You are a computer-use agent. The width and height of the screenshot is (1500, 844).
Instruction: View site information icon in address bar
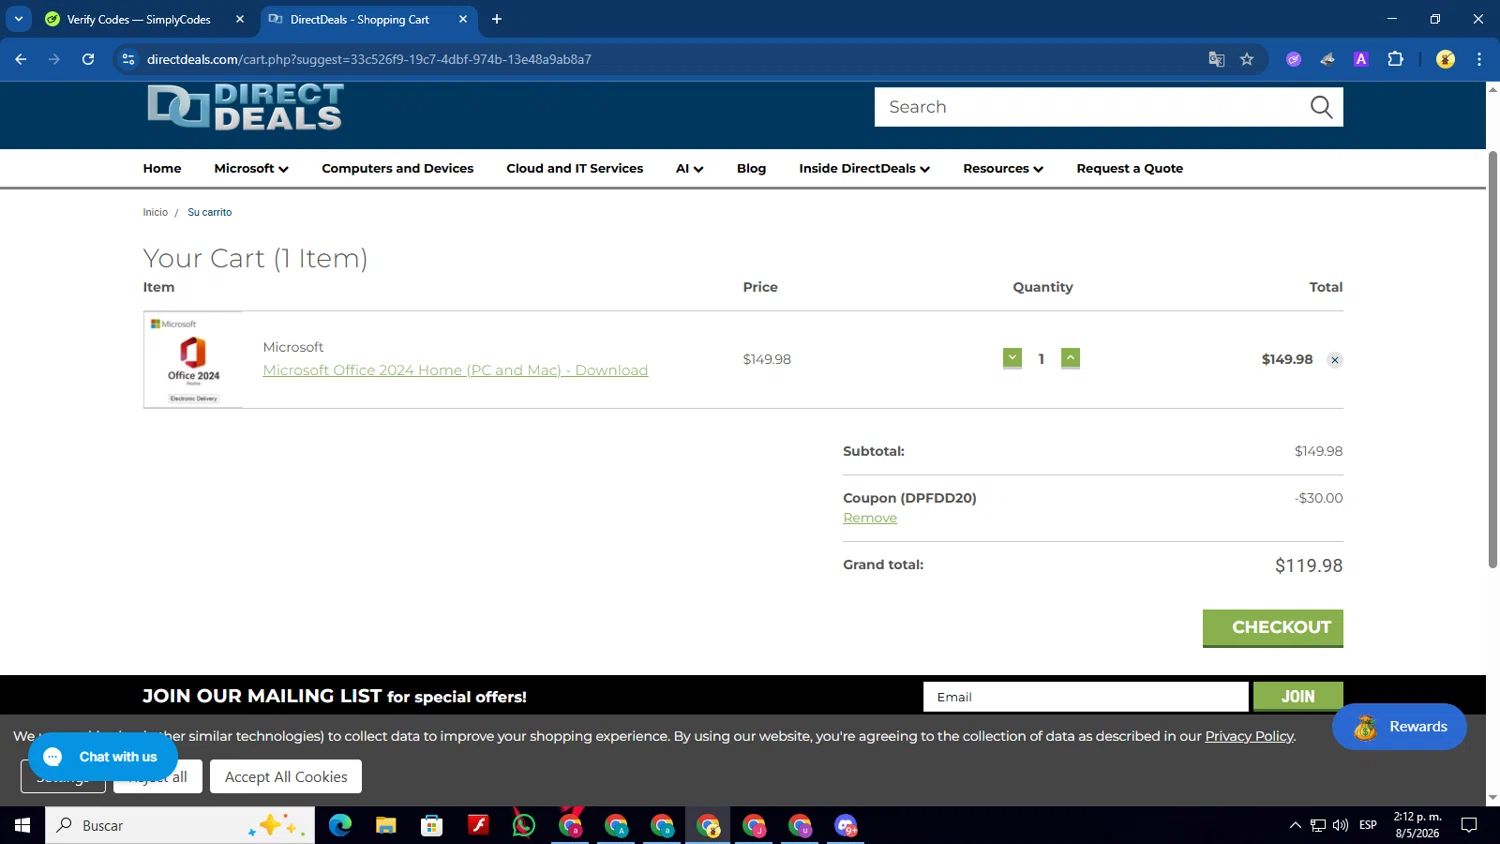[x=128, y=59]
